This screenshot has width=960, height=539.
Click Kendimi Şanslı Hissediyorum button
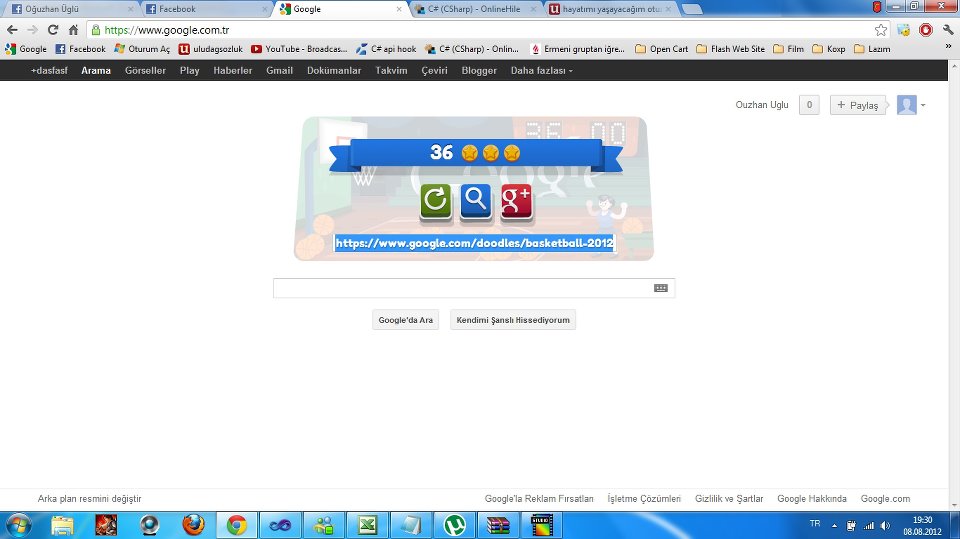coord(513,320)
